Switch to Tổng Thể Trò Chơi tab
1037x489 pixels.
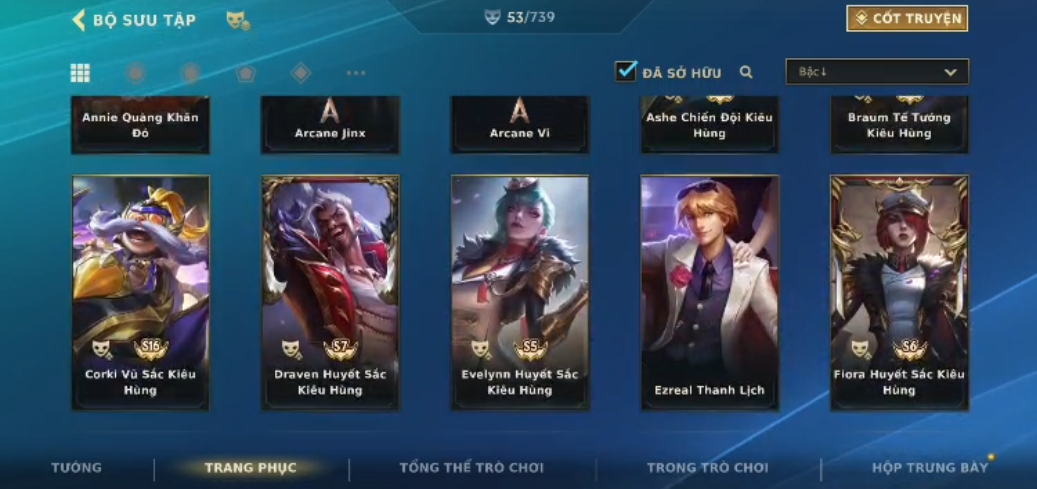472,468
